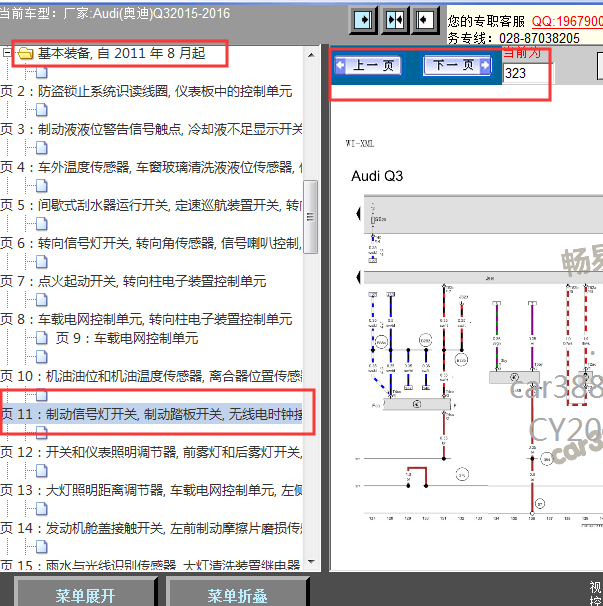This screenshot has height=606, width=603.
Task: Click the document icon above 页 7
Action: click(42, 262)
